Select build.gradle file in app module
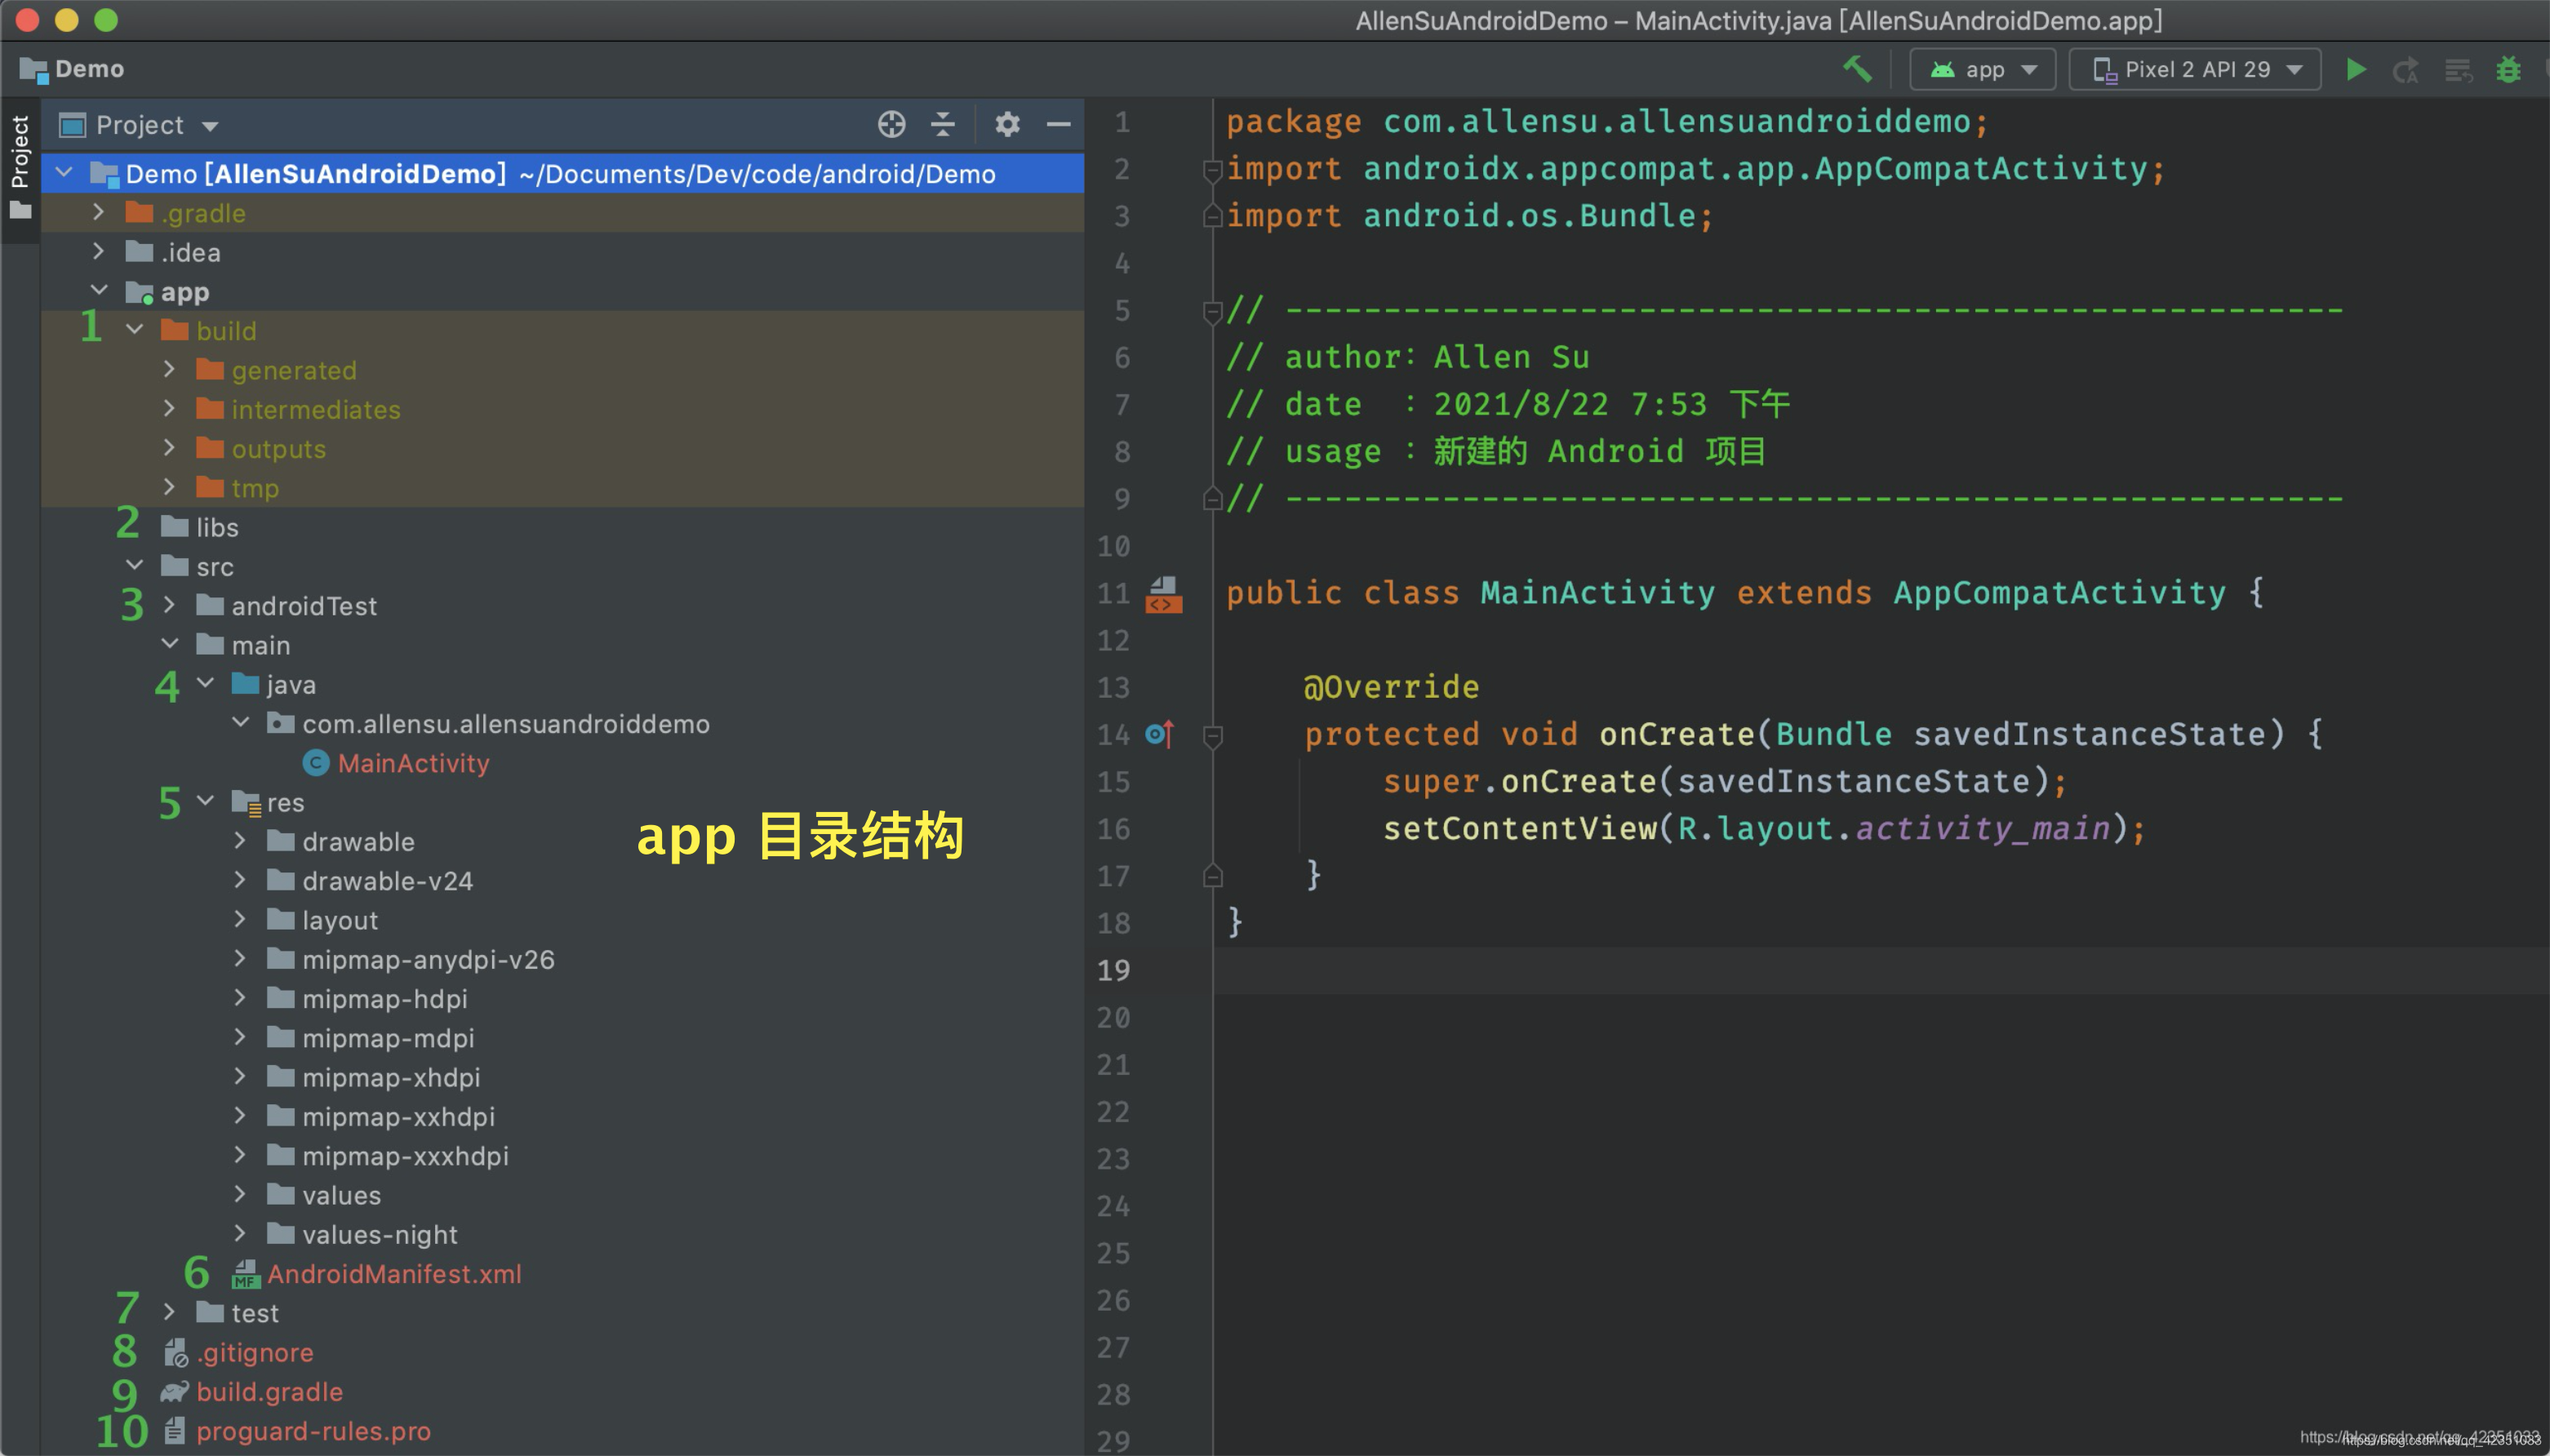This screenshot has height=1456, width=2550. point(269,1391)
